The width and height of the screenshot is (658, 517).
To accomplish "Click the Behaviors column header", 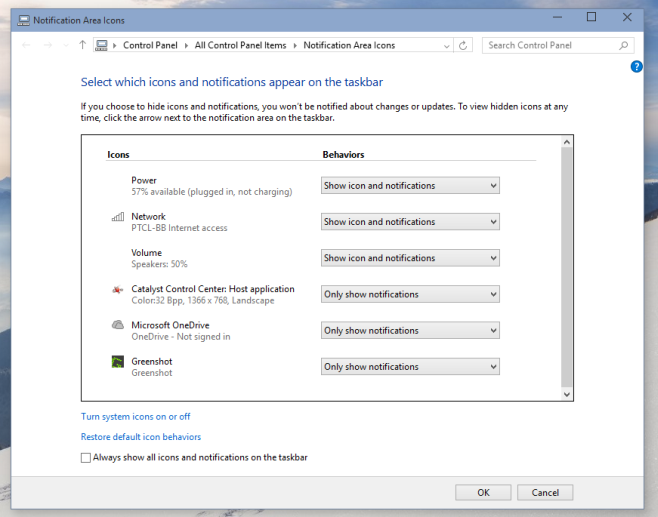I will pos(343,154).
